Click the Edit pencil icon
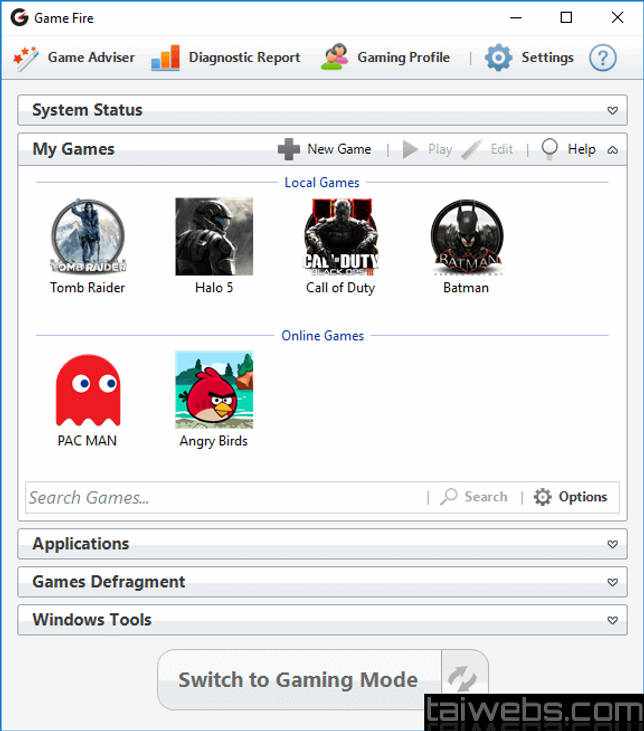Image resolution: width=644 pixels, height=731 pixels. (x=471, y=149)
